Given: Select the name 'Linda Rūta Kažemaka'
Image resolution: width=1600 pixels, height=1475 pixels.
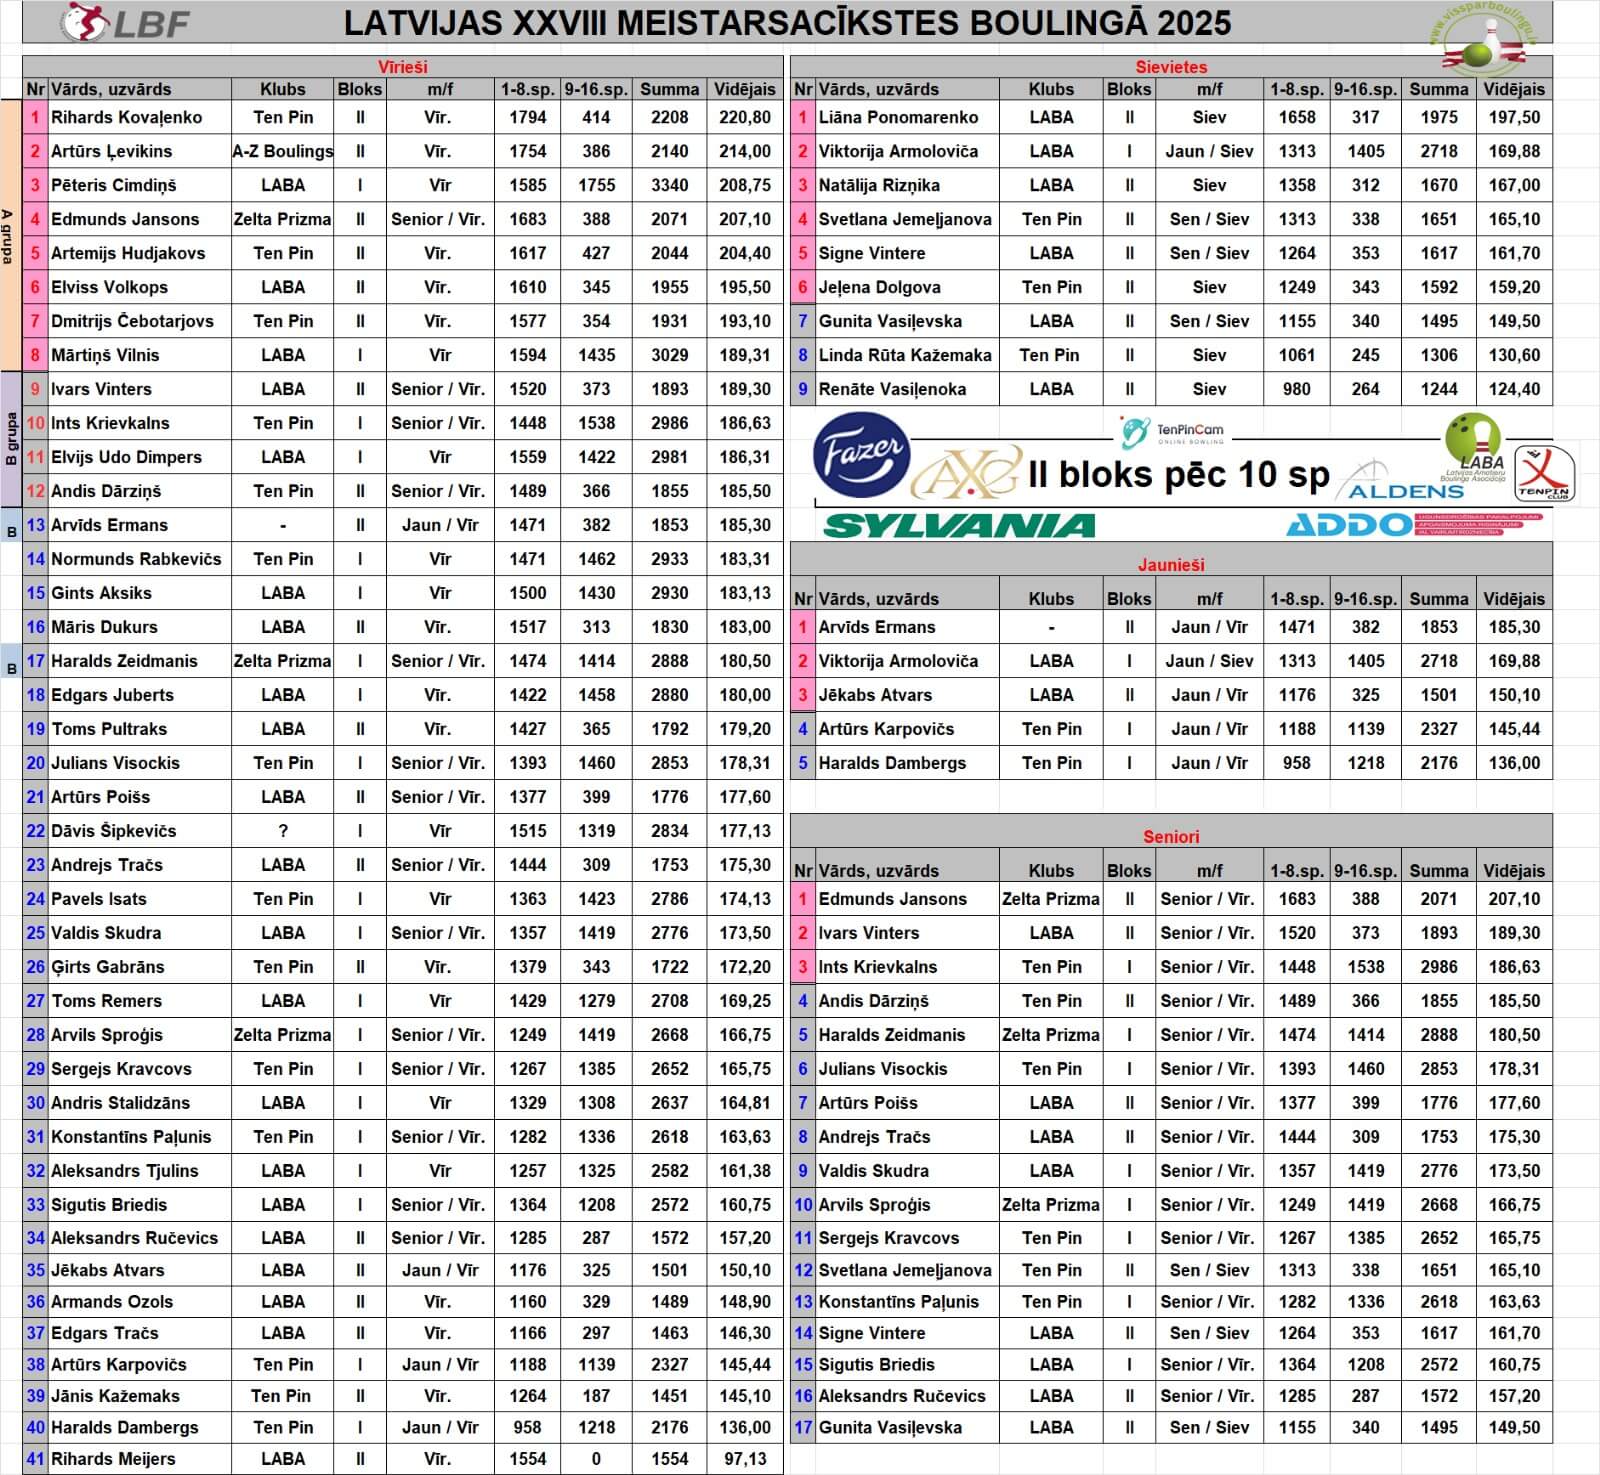Looking at the screenshot, I should [x=905, y=355].
